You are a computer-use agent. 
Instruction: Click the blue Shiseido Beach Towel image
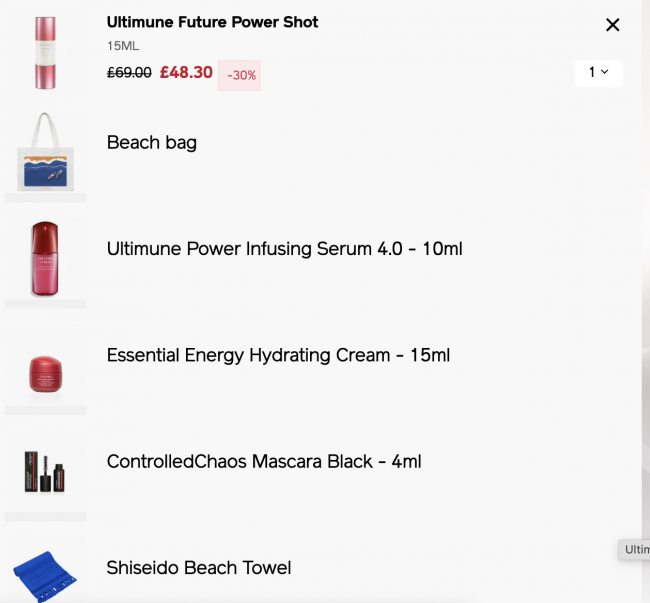45,576
